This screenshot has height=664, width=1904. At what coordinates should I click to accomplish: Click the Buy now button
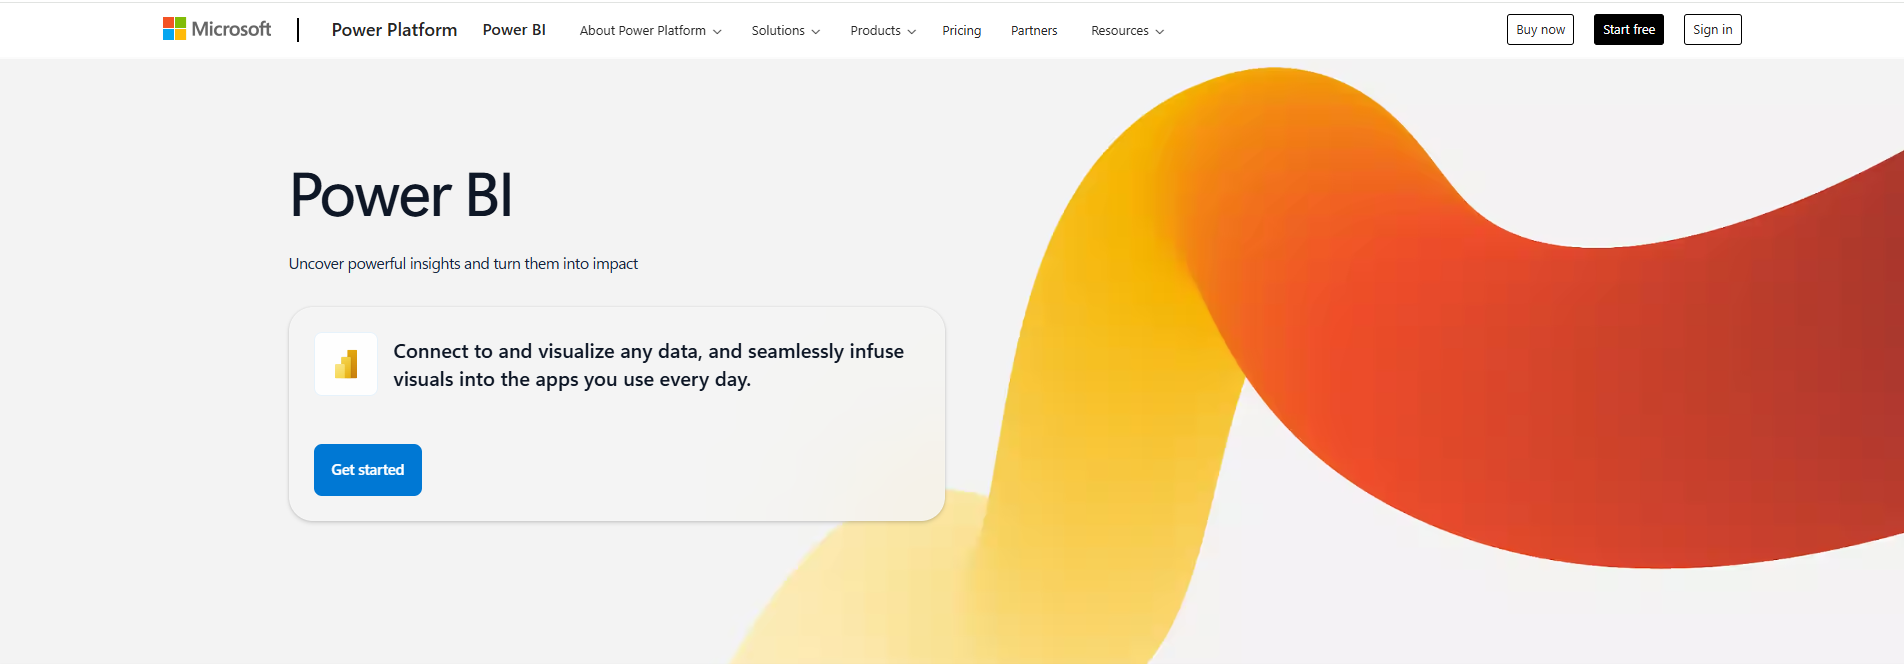(1540, 30)
